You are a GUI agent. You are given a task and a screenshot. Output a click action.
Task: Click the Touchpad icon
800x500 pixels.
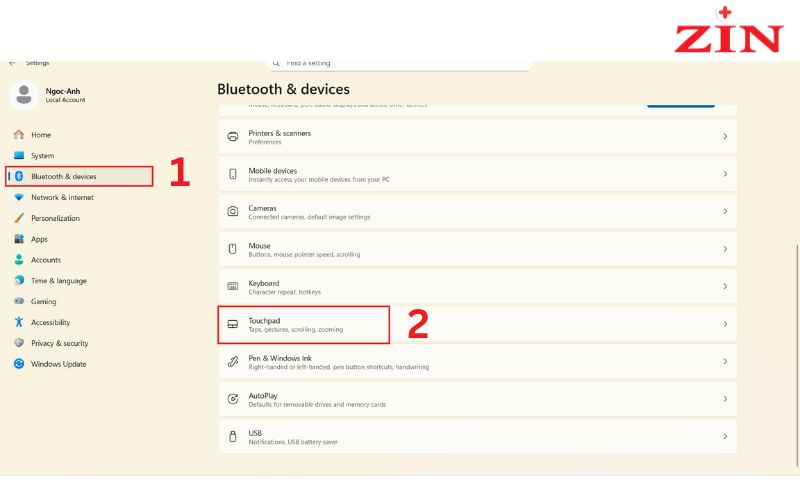point(233,324)
